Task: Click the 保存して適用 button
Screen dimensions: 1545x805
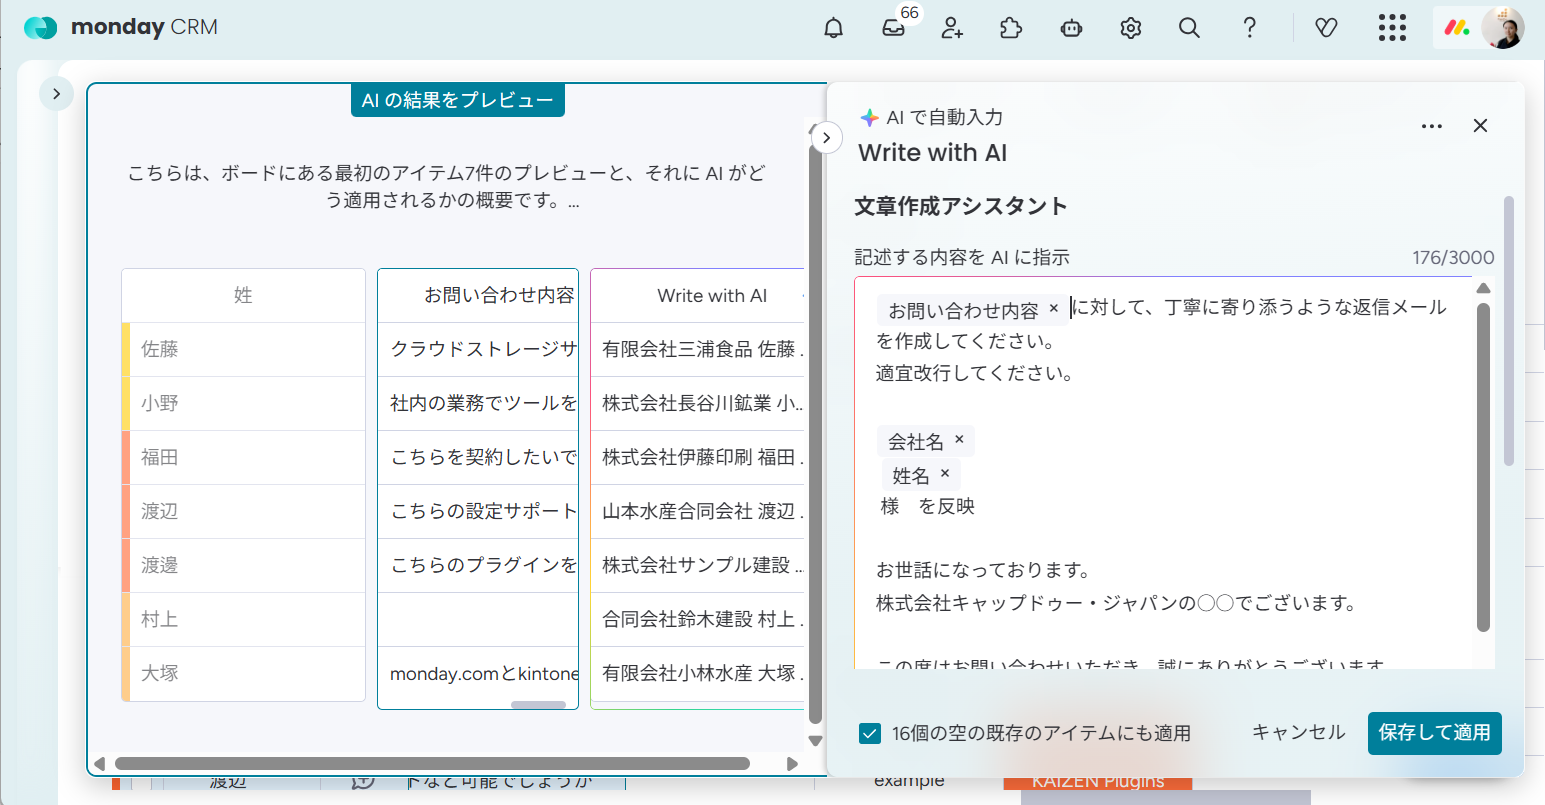Action: pos(1434,733)
